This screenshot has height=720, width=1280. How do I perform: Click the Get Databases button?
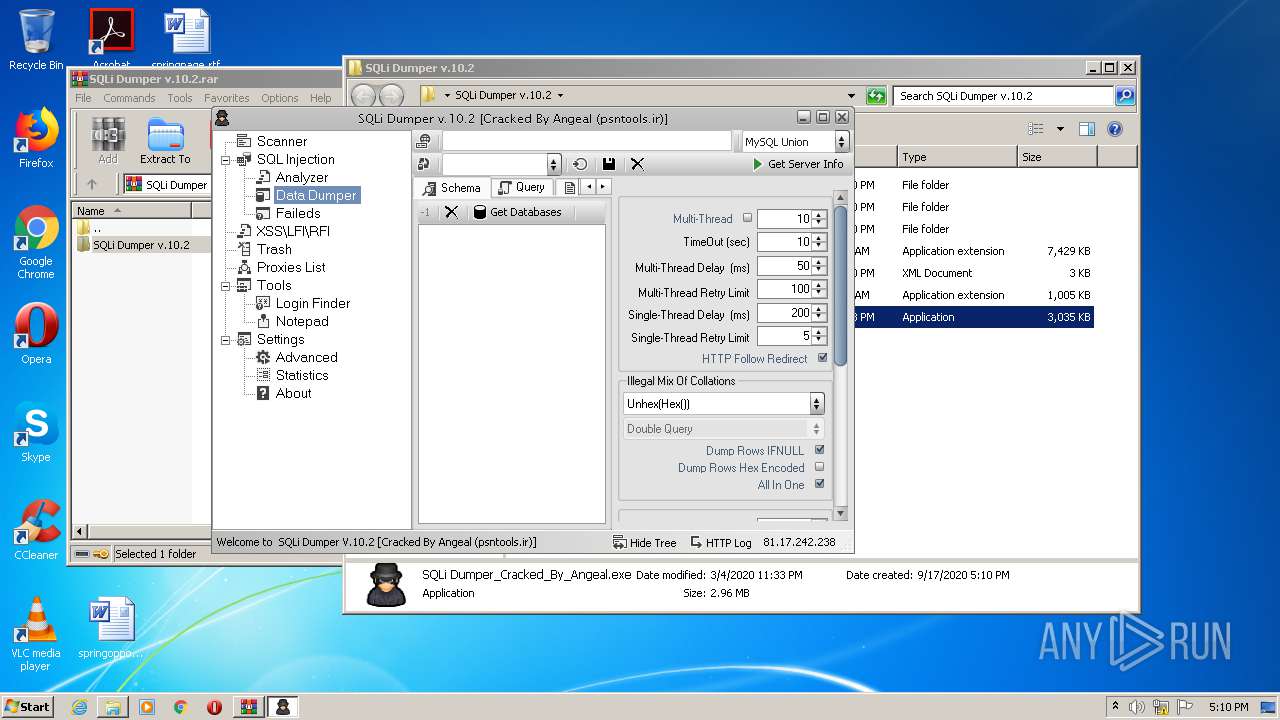coord(517,212)
